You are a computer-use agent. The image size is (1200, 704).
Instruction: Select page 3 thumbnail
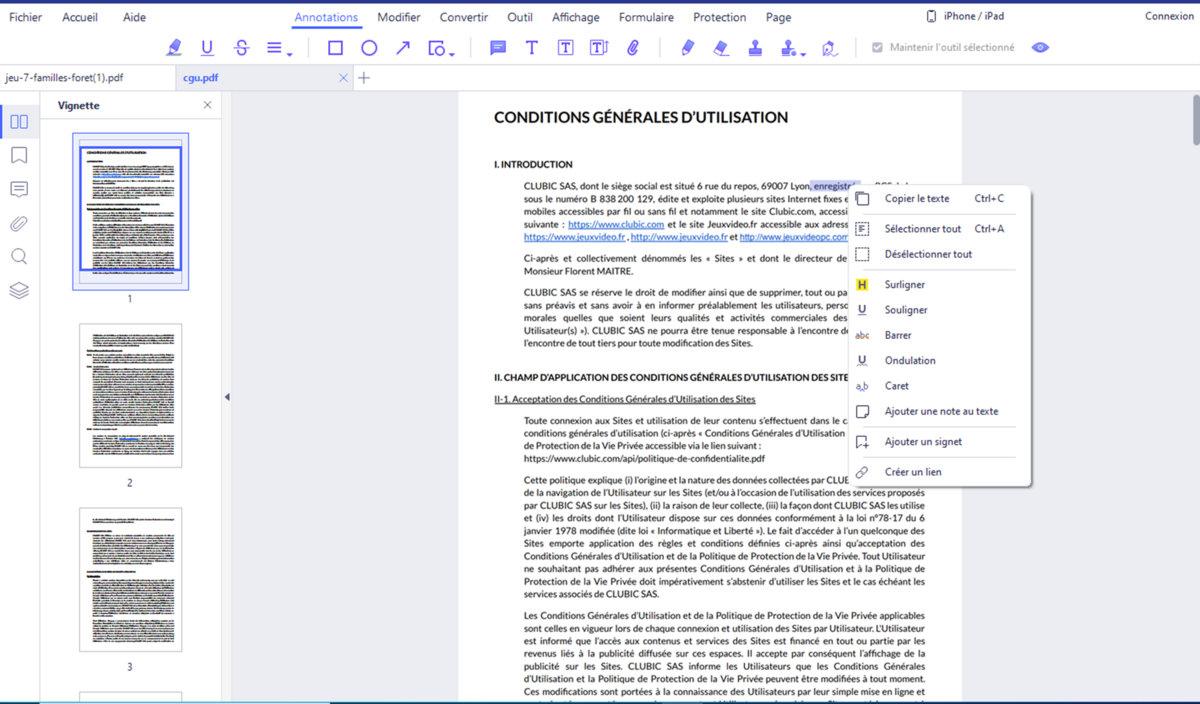(x=130, y=581)
